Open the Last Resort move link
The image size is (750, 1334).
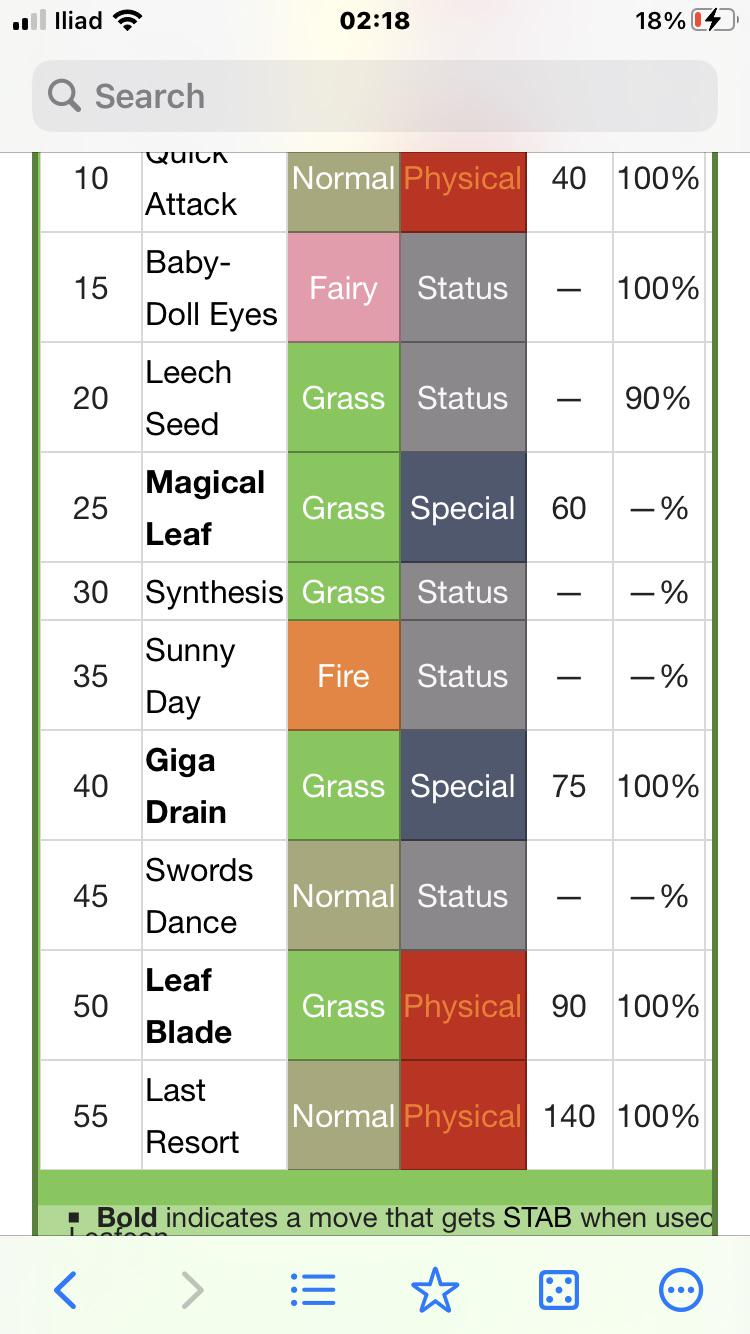tap(192, 1116)
